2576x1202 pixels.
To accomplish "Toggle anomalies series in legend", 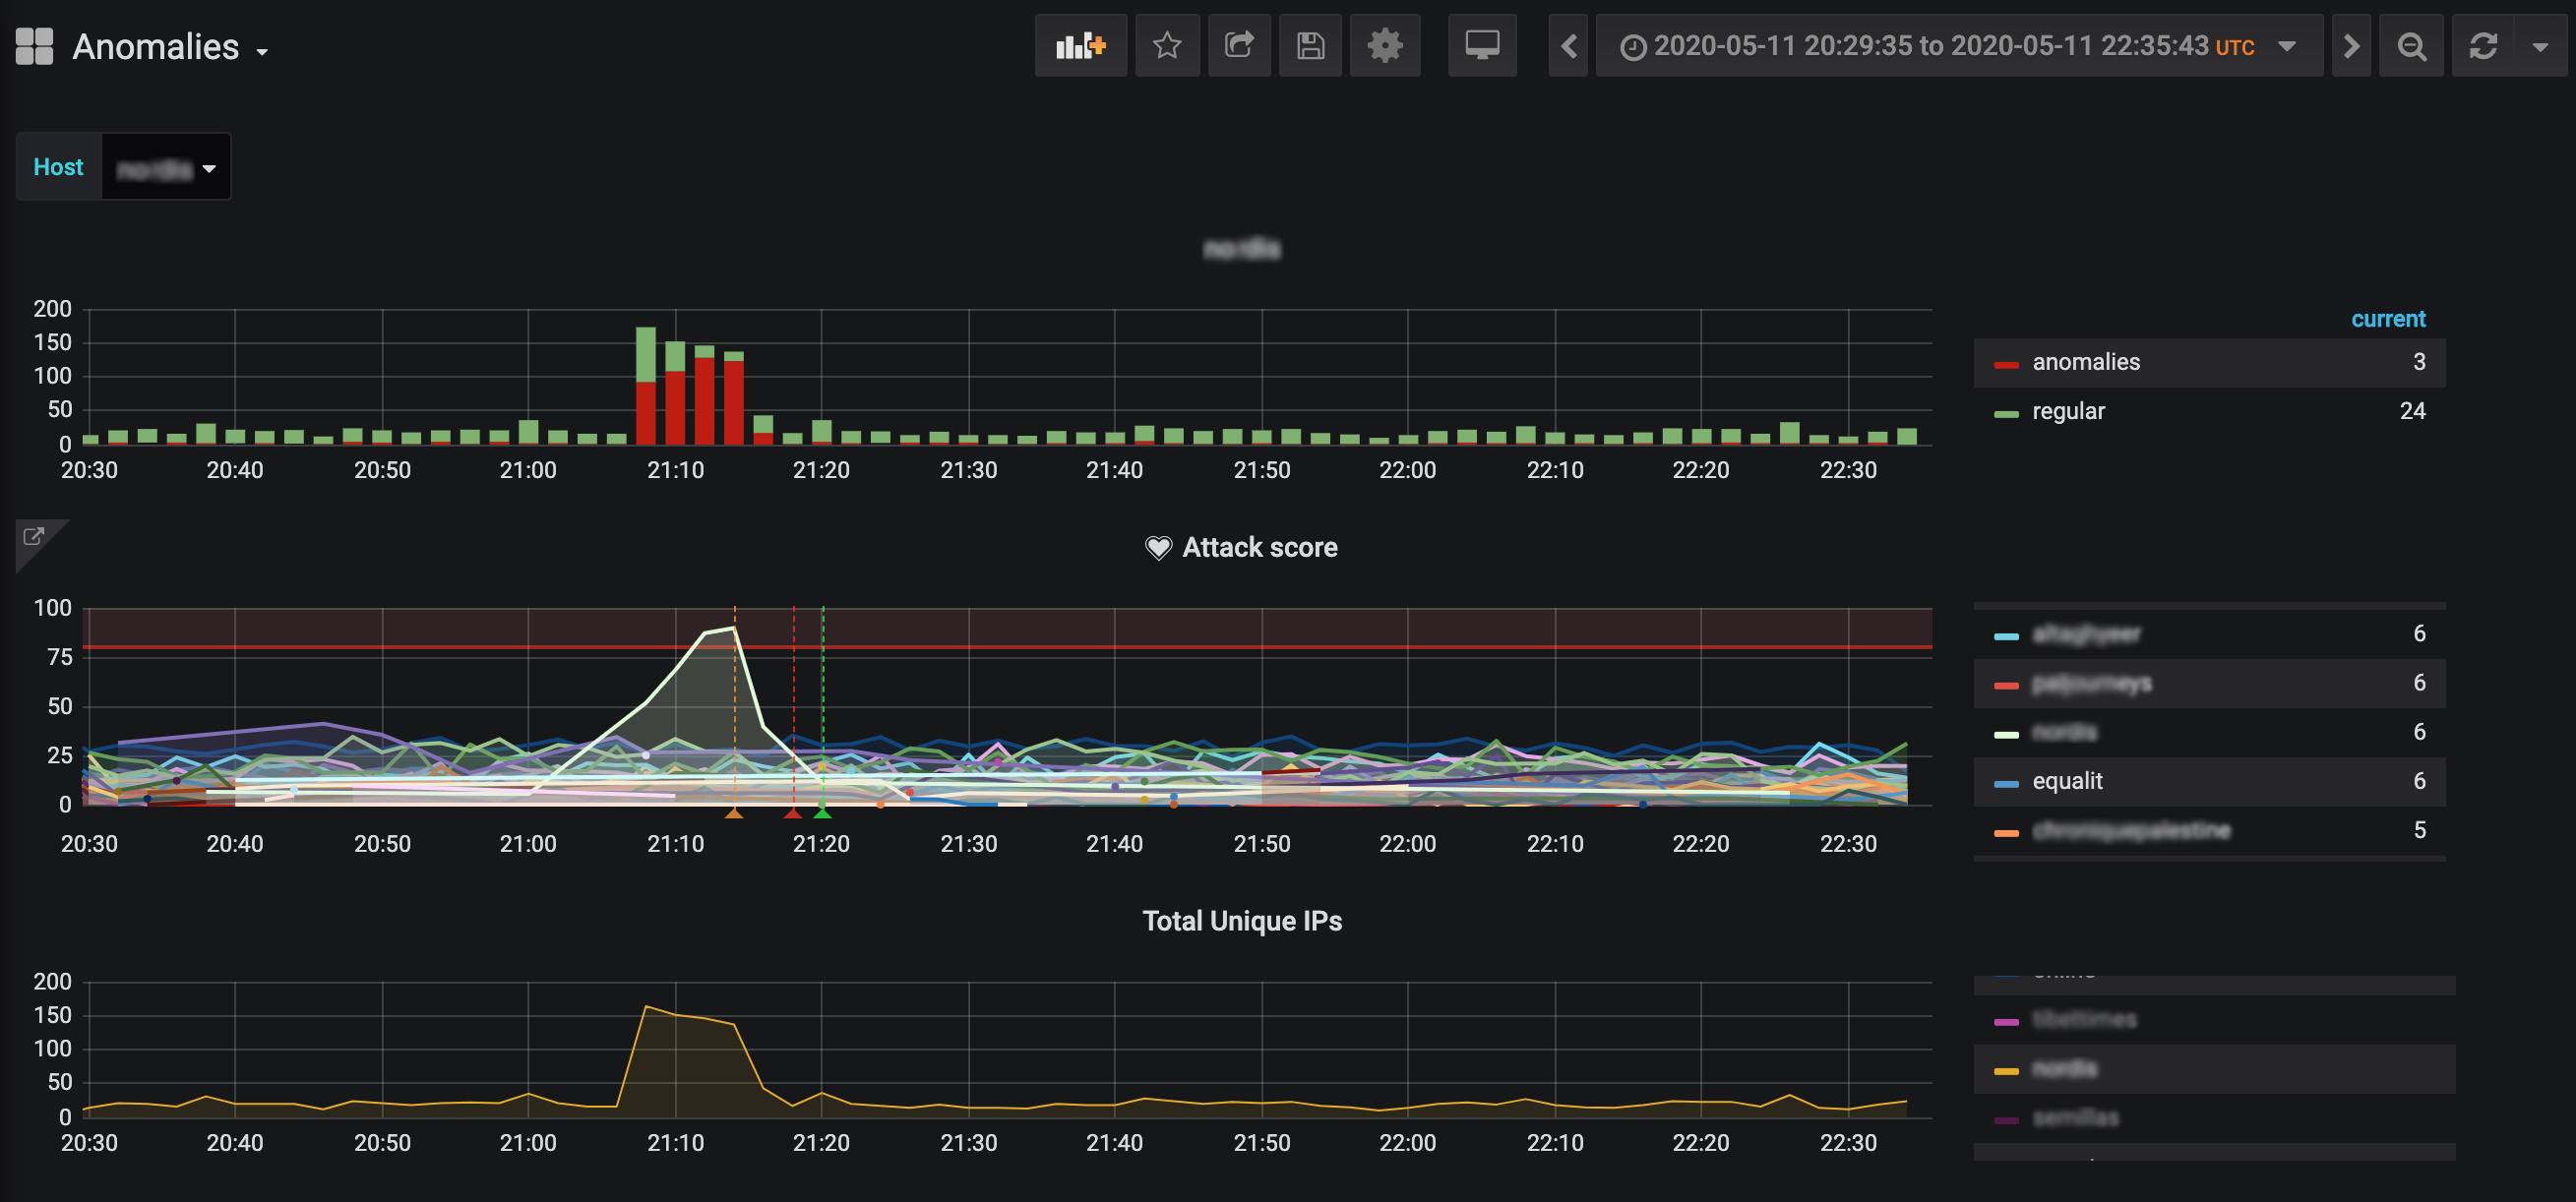I will [2085, 362].
